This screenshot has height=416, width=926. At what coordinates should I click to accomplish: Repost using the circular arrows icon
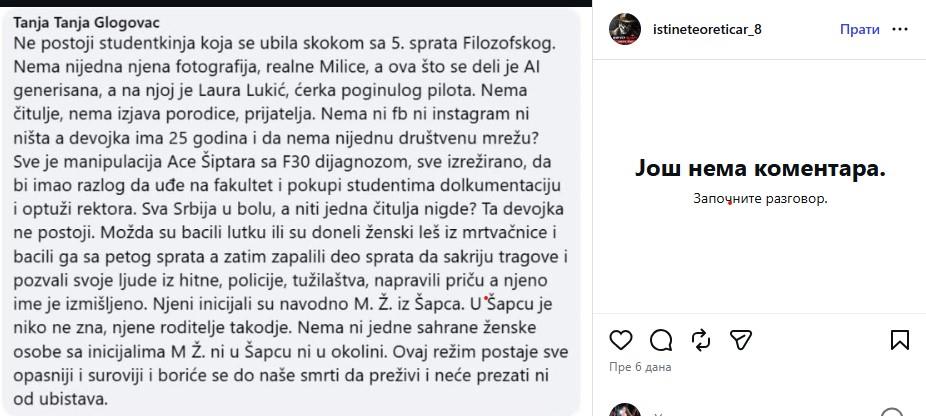[700, 340]
